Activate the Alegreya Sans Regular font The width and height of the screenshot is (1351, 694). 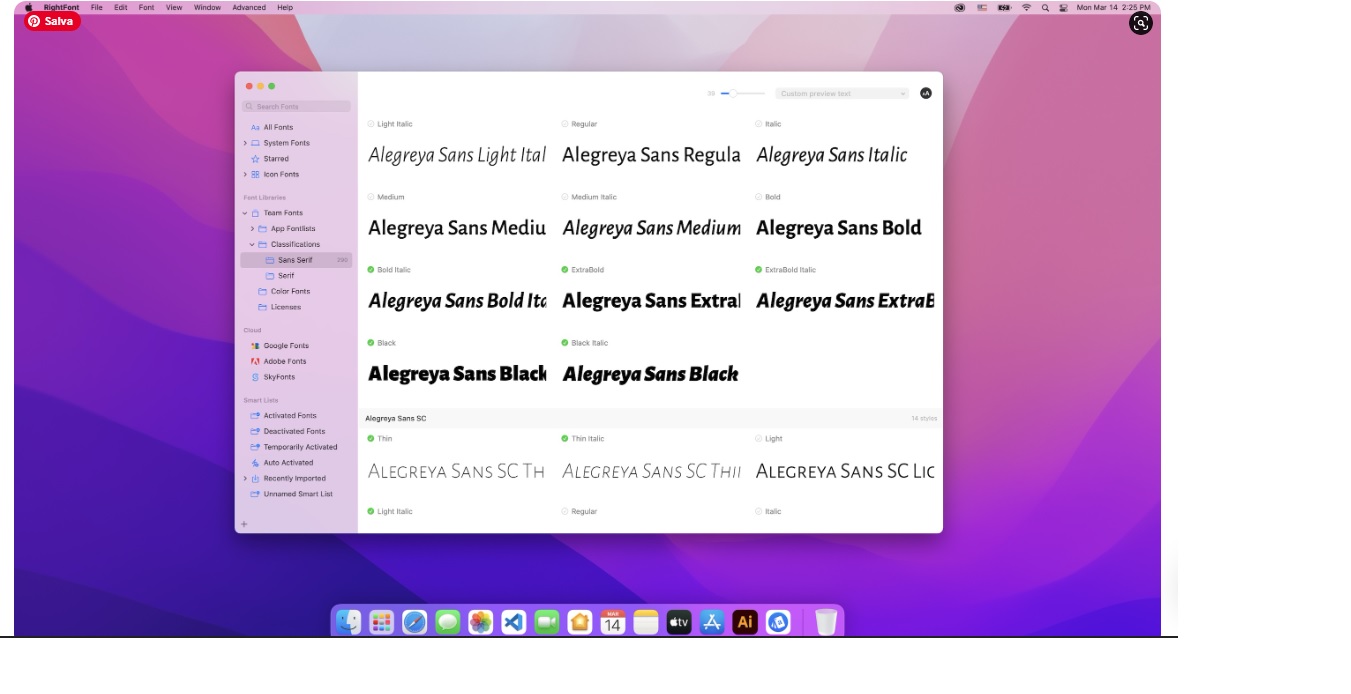coord(565,124)
